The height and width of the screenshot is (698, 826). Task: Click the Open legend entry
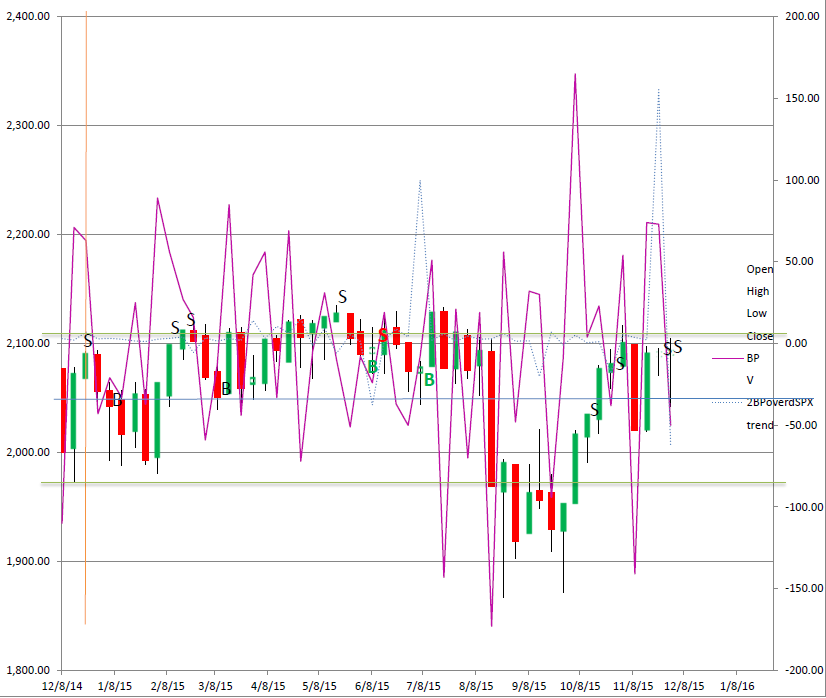pyautogui.click(x=759, y=269)
